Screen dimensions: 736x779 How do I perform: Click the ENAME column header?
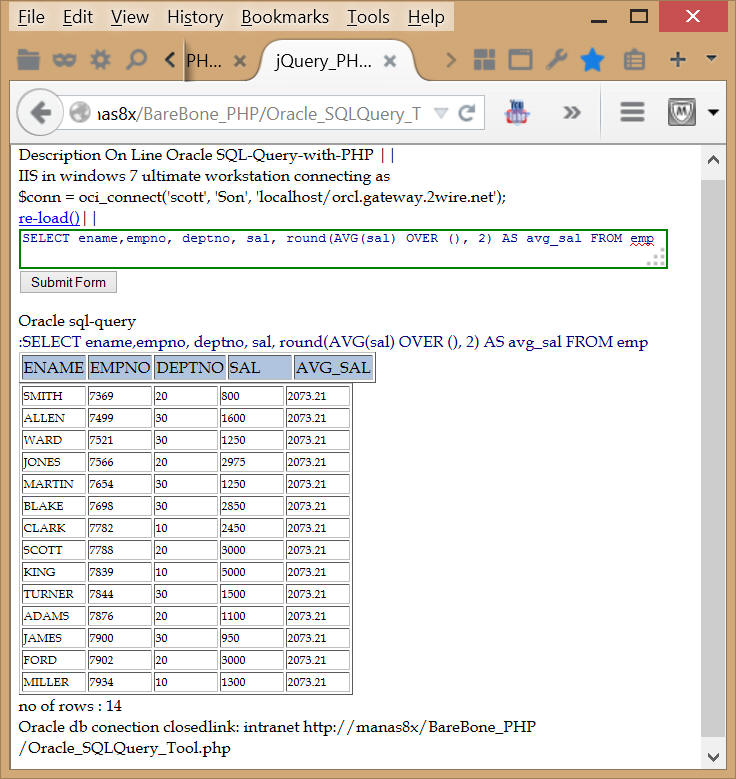(54, 368)
